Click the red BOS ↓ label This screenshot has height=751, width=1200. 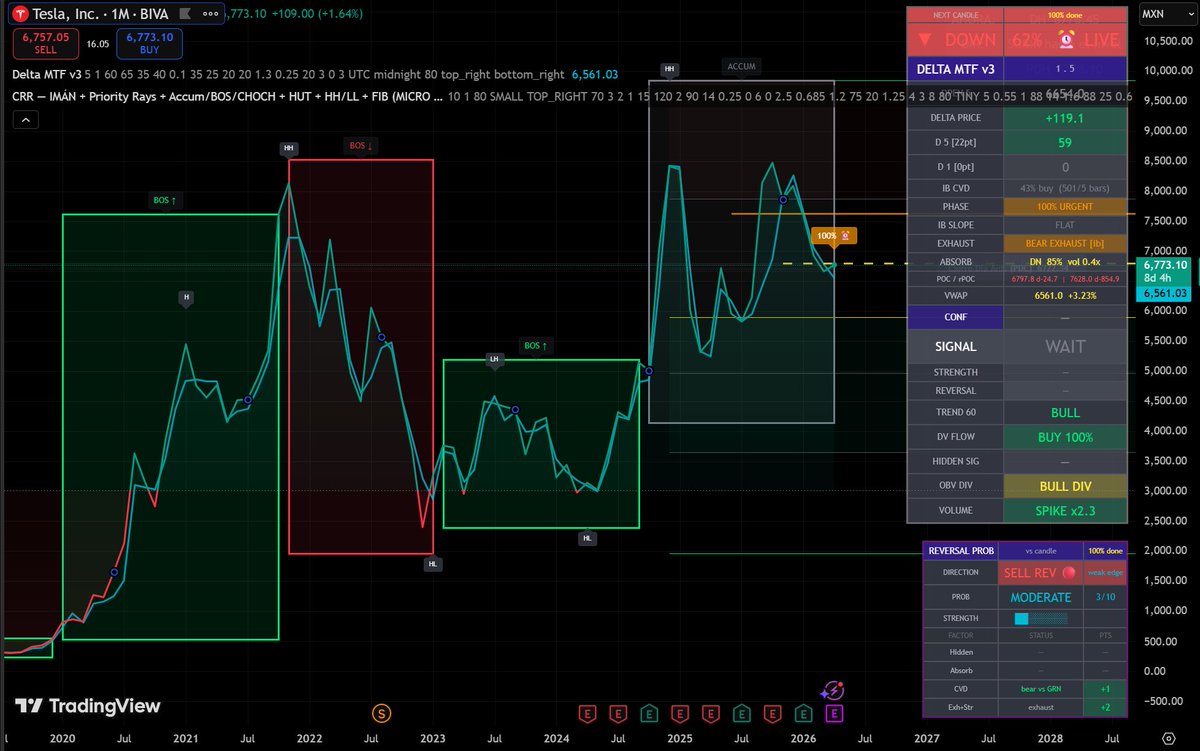click(361, 146)
